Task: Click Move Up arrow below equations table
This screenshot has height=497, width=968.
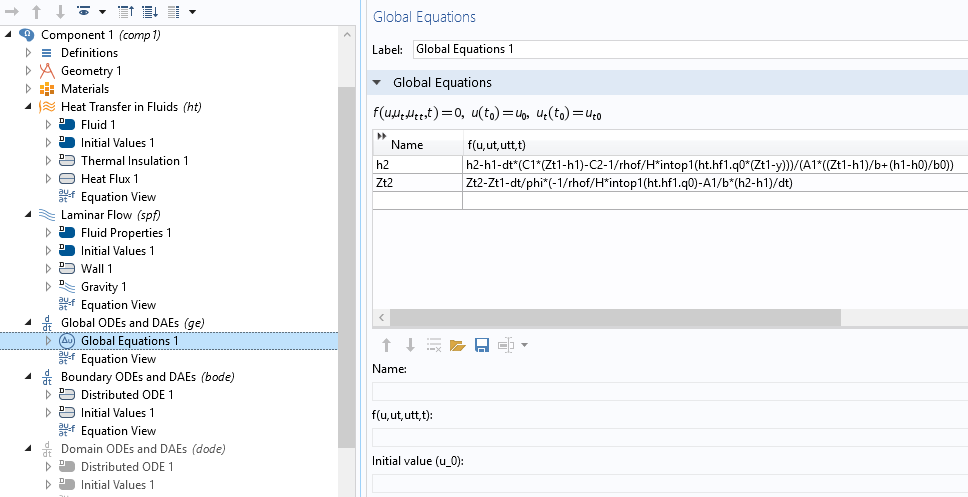Action: 386,345
